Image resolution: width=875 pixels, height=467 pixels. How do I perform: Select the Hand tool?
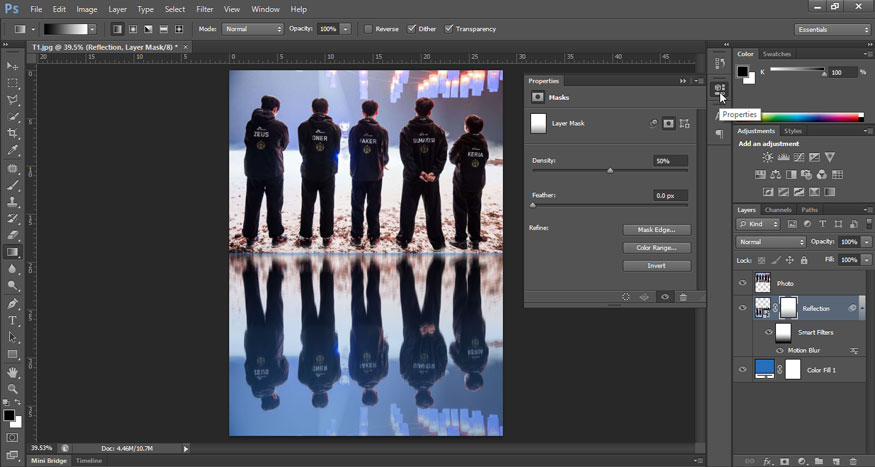13,371
